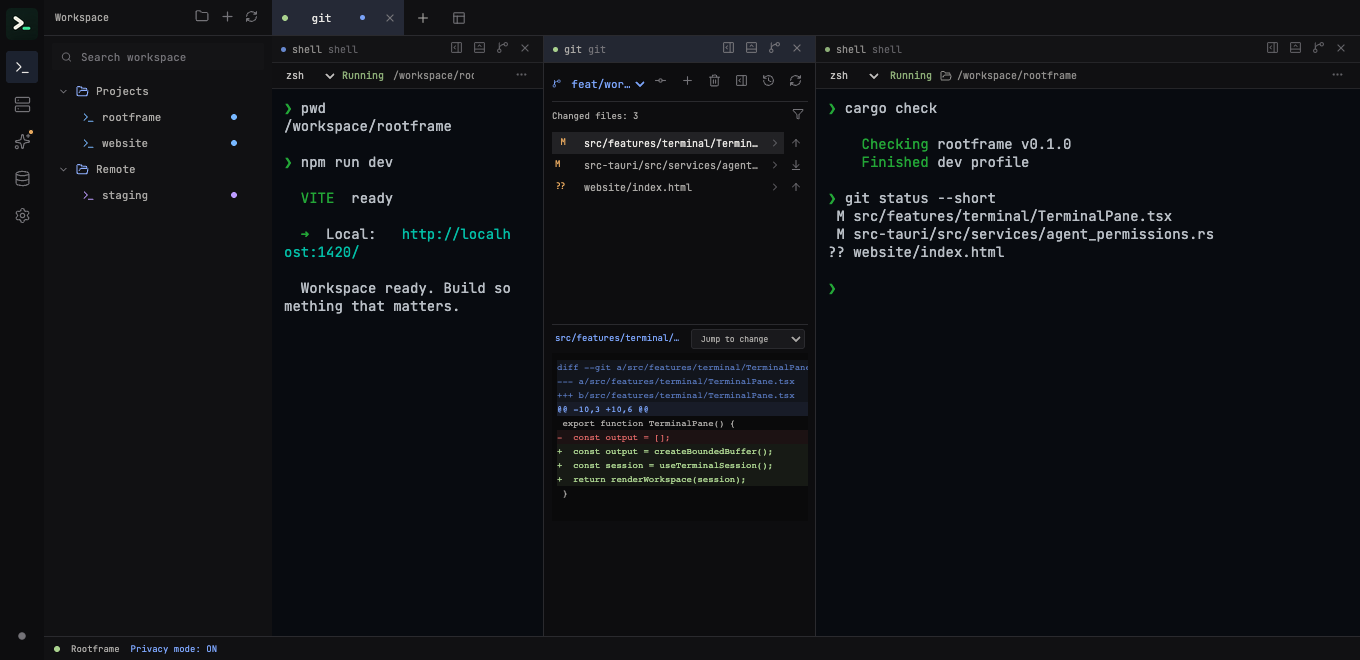Collapse the Projects folder
This screenshot has height=660, width=1360.
(x=64, y=91)
